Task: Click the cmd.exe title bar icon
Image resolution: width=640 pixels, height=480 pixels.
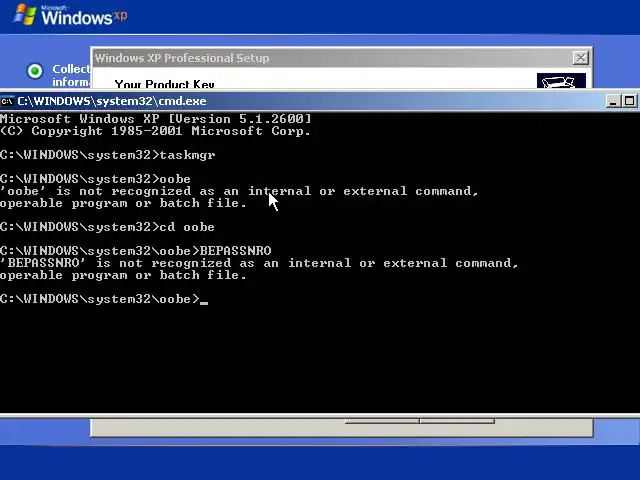Action: [7, 101]
